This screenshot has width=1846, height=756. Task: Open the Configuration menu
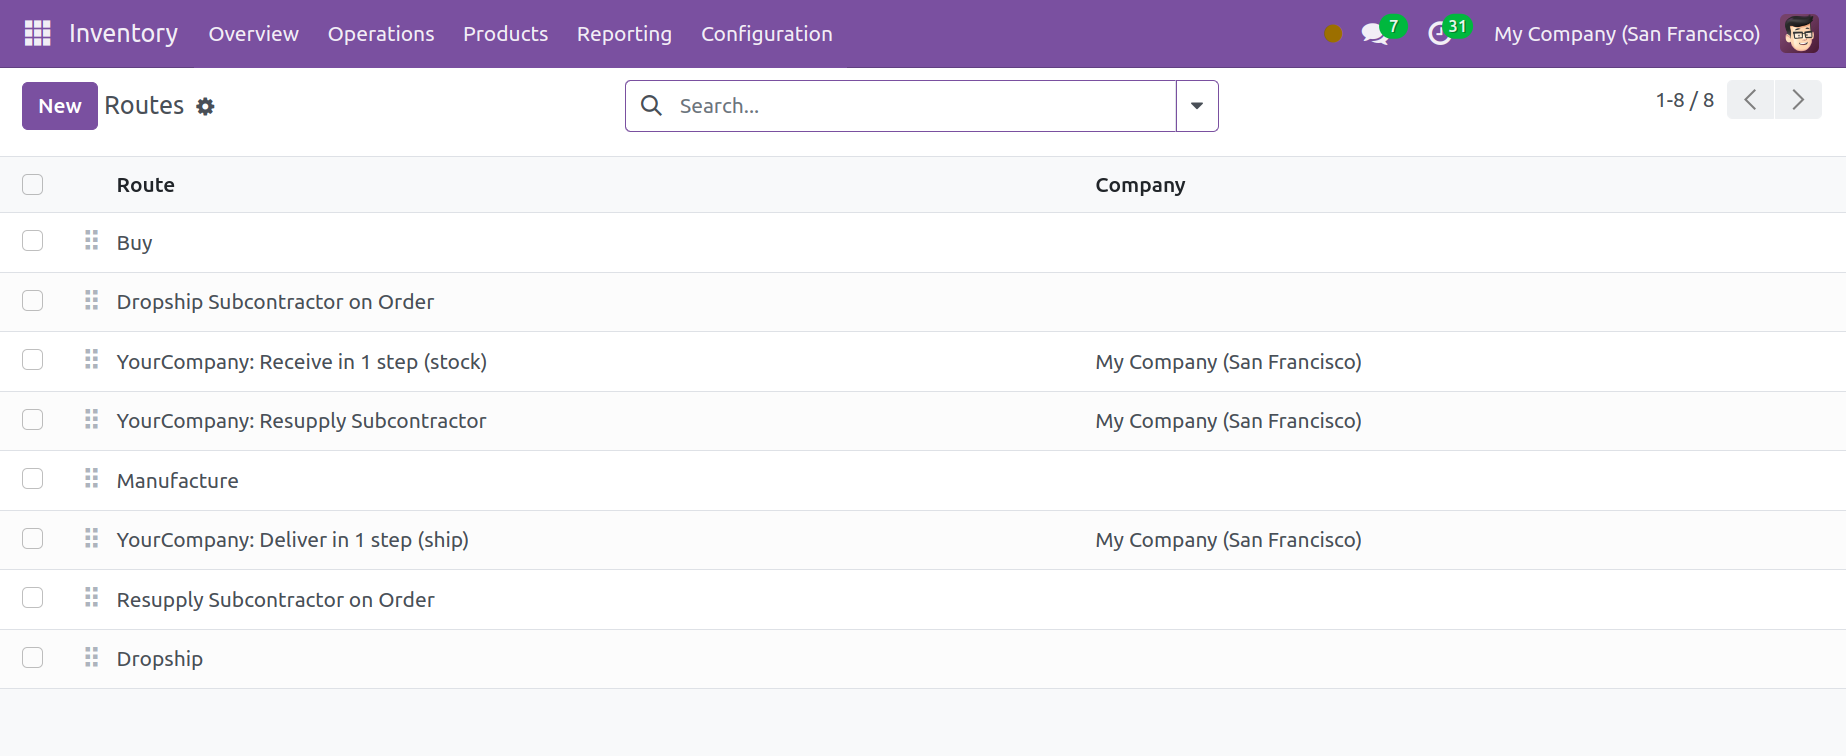click(x=766, y=34)
